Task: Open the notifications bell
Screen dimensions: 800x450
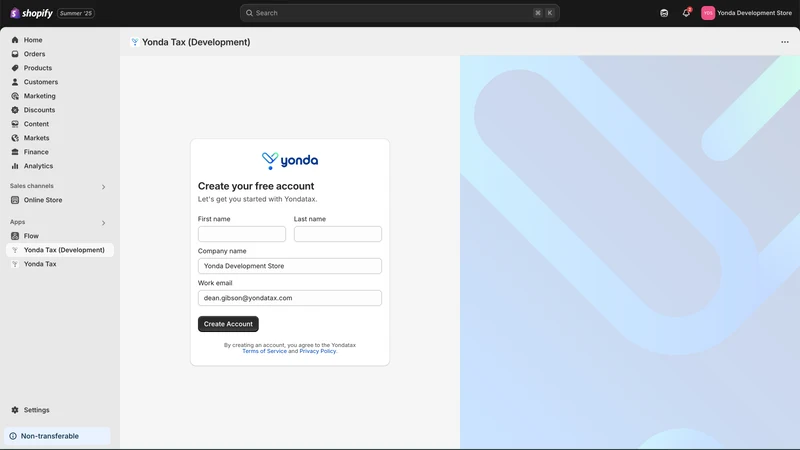Action: tap(686, 13)
